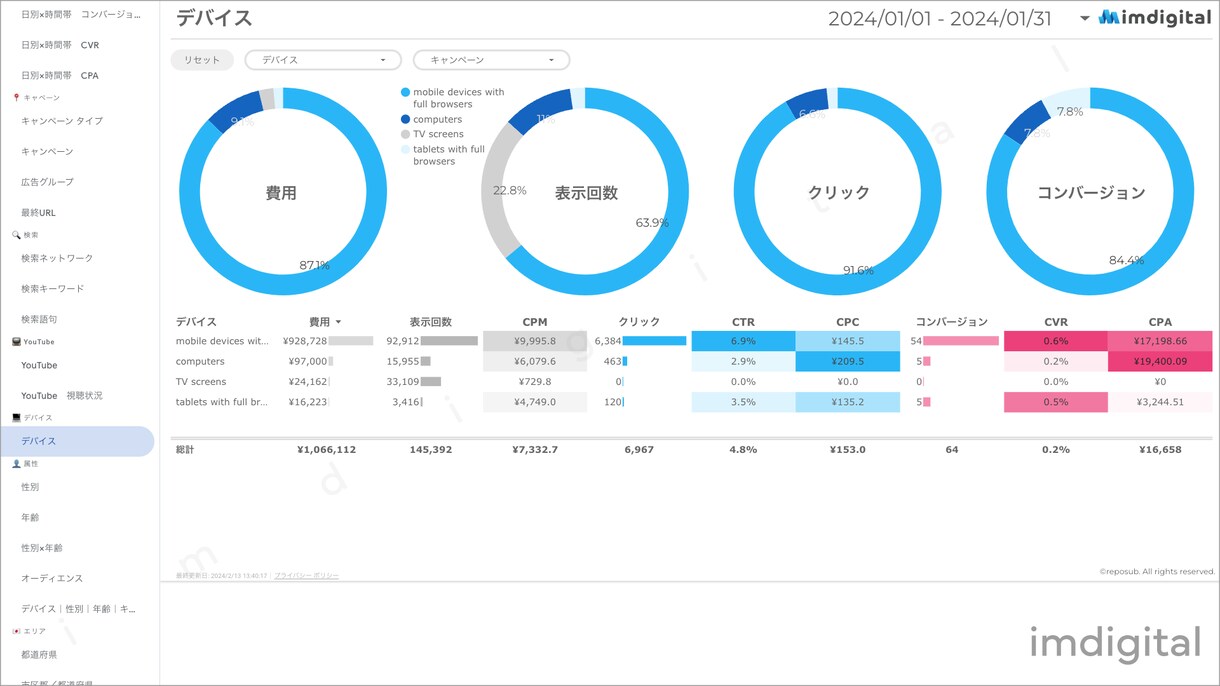Screen dimensions: 1220x686
Task: Click the computers legend color dot
Action: (x=405, y=120)
